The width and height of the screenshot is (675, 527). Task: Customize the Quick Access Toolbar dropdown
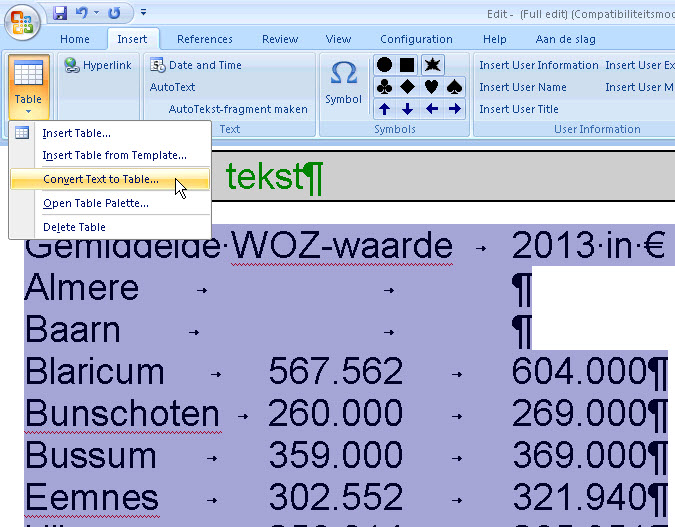click(x=143, y=12)
